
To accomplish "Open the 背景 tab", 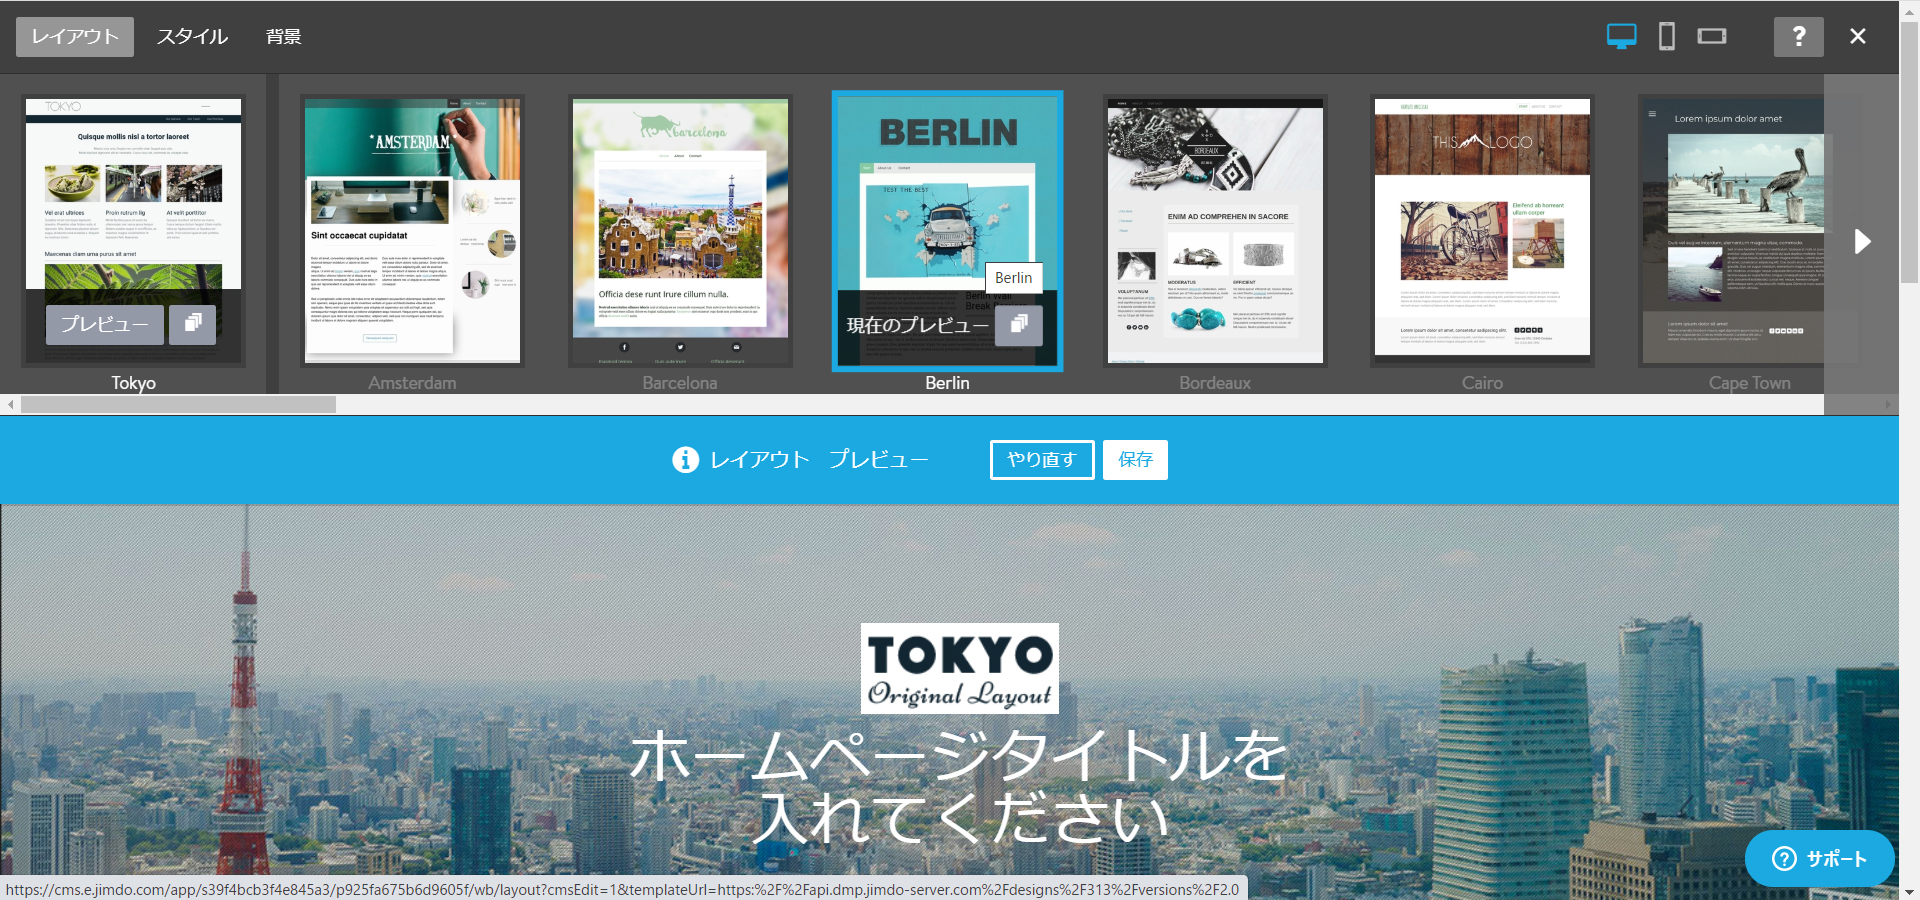I will point(283,37).
